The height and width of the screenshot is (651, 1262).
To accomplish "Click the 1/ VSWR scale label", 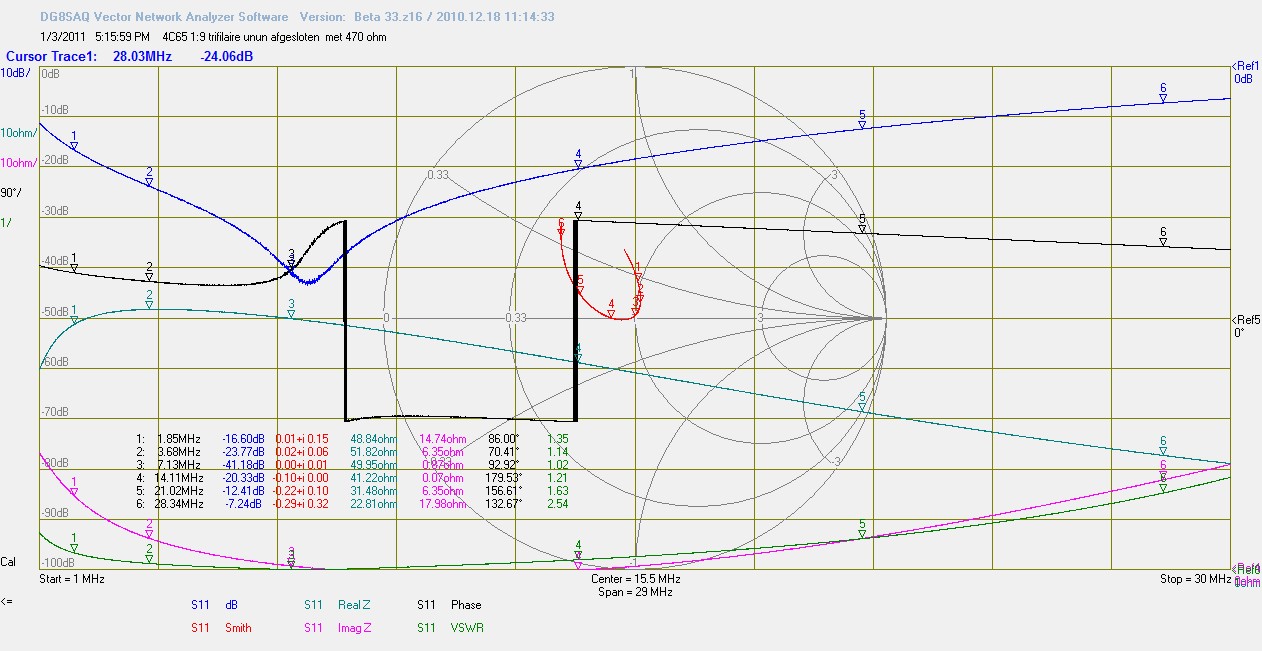I will point(6,222).
